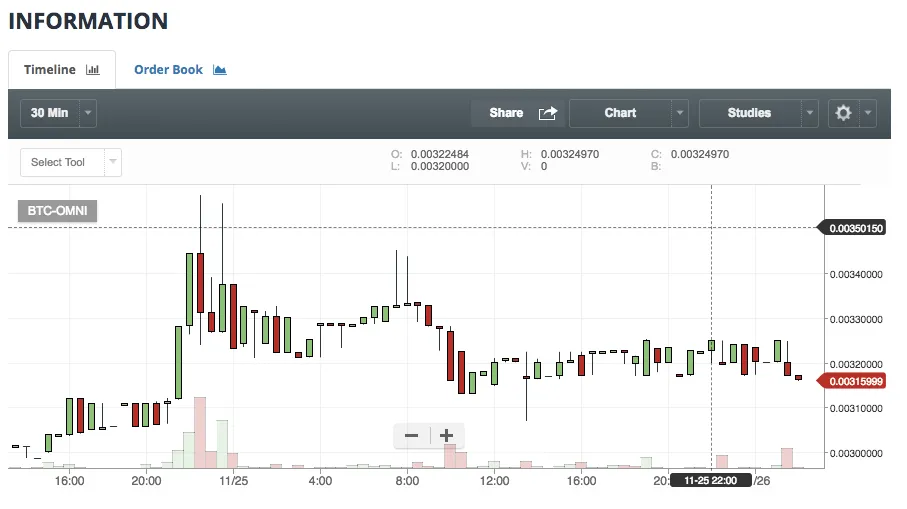Click the open value 0.00322484
This screenshot has height=509, width=907.
[x=440, y=154]
